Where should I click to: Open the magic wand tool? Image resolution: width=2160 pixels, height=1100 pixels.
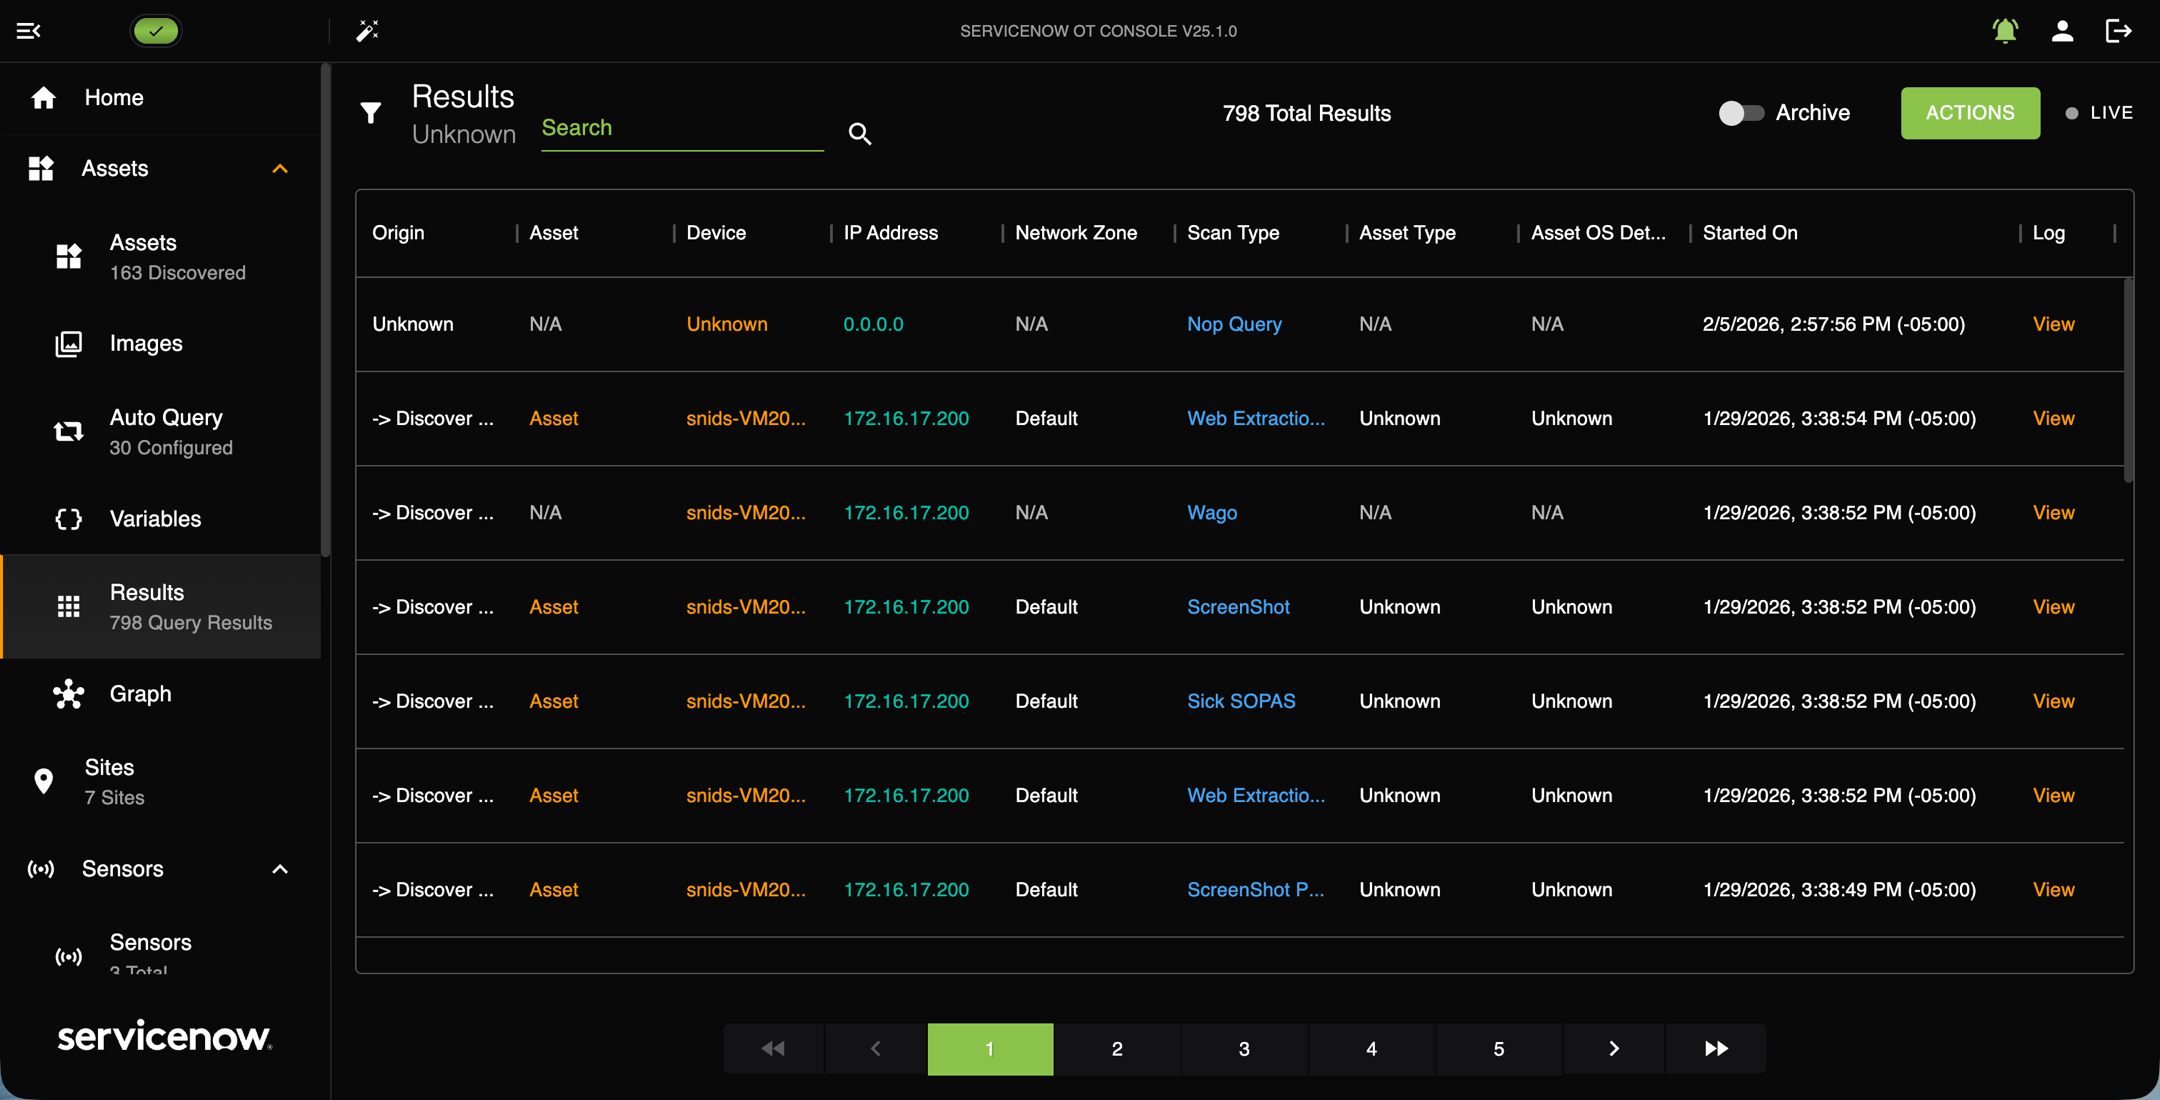coord(367,31)
